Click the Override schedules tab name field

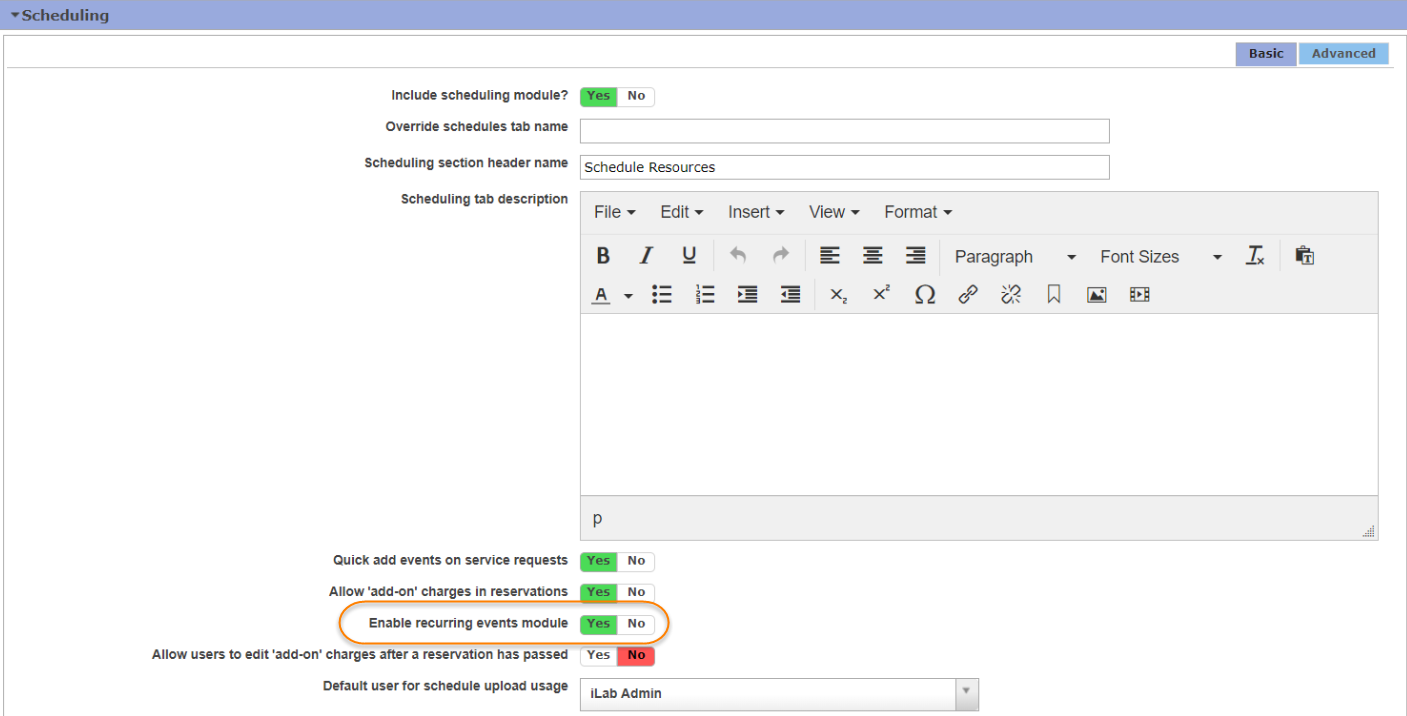pyautogui.click(x=844, y=131)
